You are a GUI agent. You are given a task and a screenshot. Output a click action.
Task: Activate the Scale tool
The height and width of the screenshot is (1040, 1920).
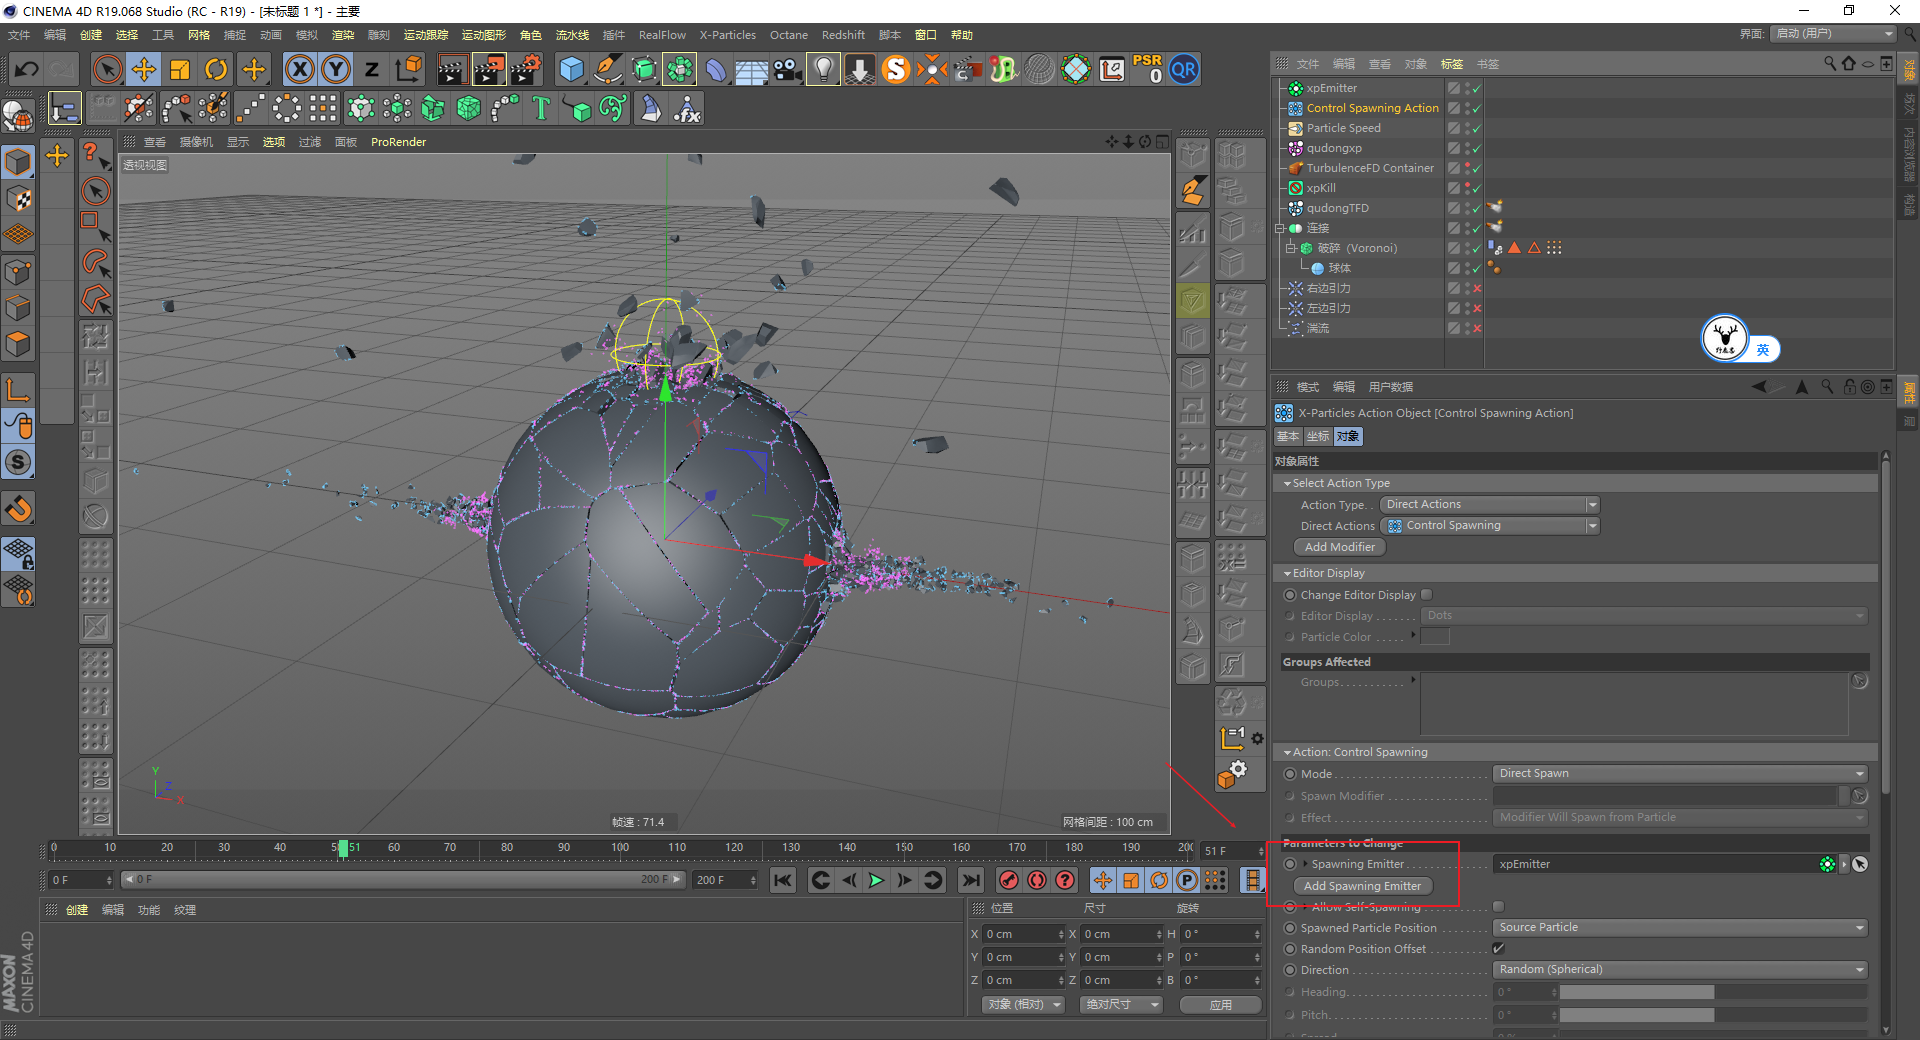pyautogui.click(x=180, y=70)
